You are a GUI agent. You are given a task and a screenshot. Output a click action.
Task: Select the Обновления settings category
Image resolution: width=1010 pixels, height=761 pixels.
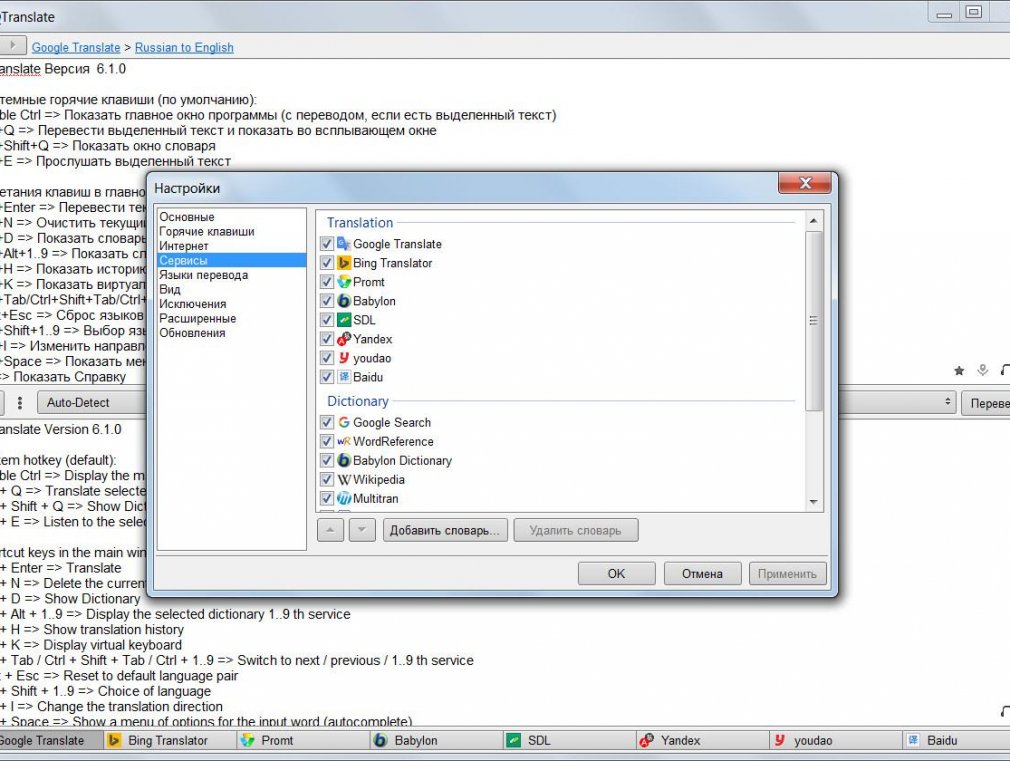pos(231,332)
